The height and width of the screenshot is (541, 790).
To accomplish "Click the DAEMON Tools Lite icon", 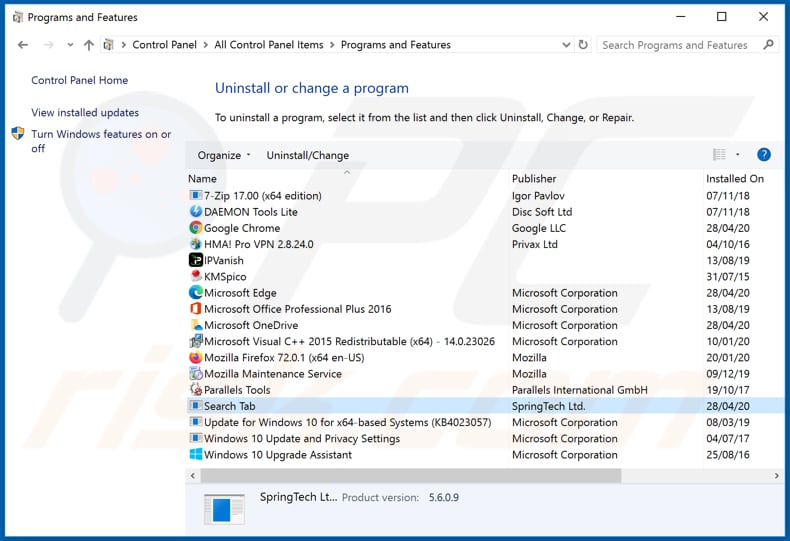I will tap(195, 212).
